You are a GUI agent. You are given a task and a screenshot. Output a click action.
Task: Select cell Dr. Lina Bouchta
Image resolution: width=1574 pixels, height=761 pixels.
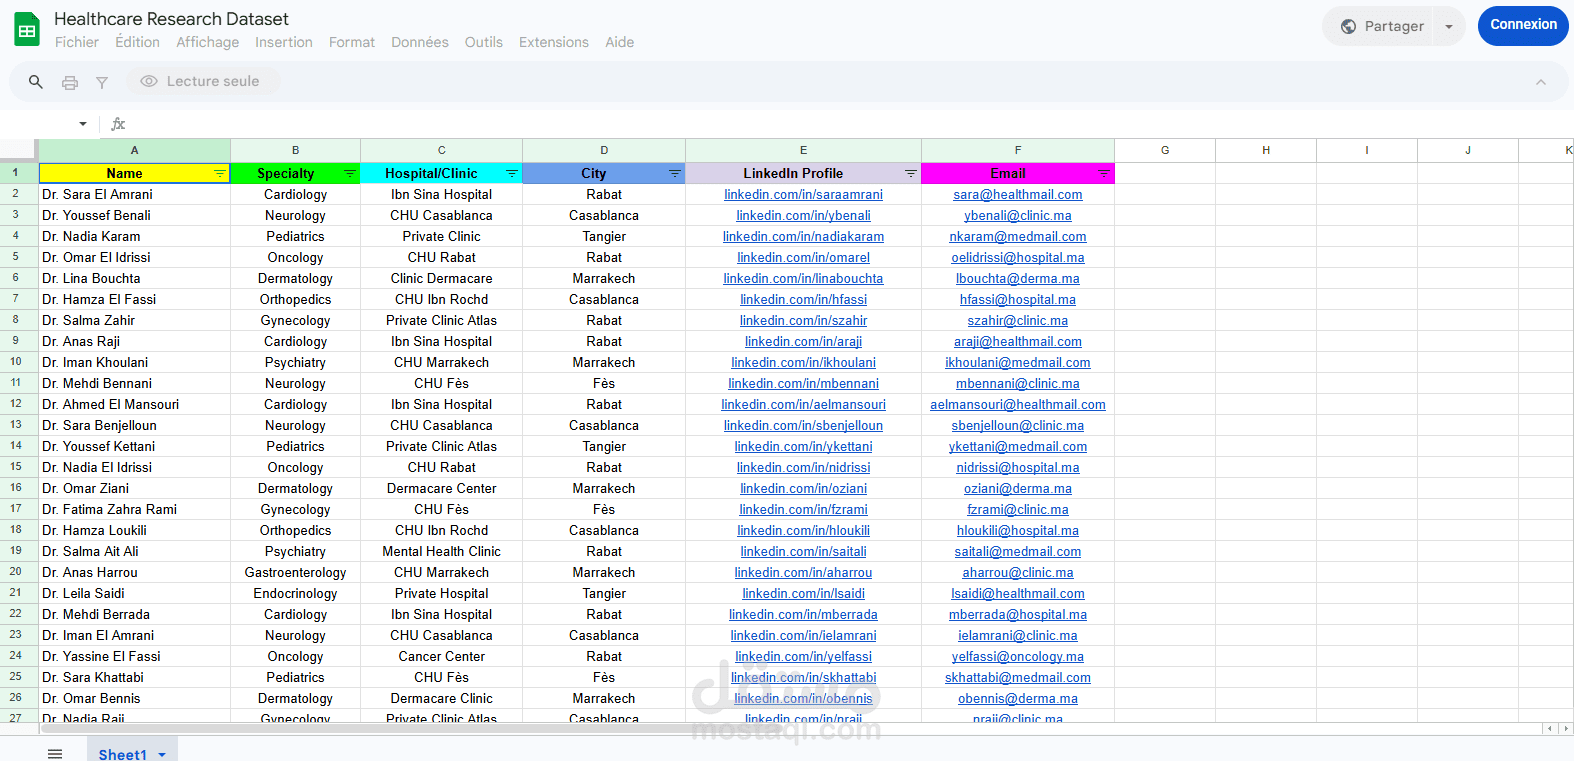[x=135, y=279]
